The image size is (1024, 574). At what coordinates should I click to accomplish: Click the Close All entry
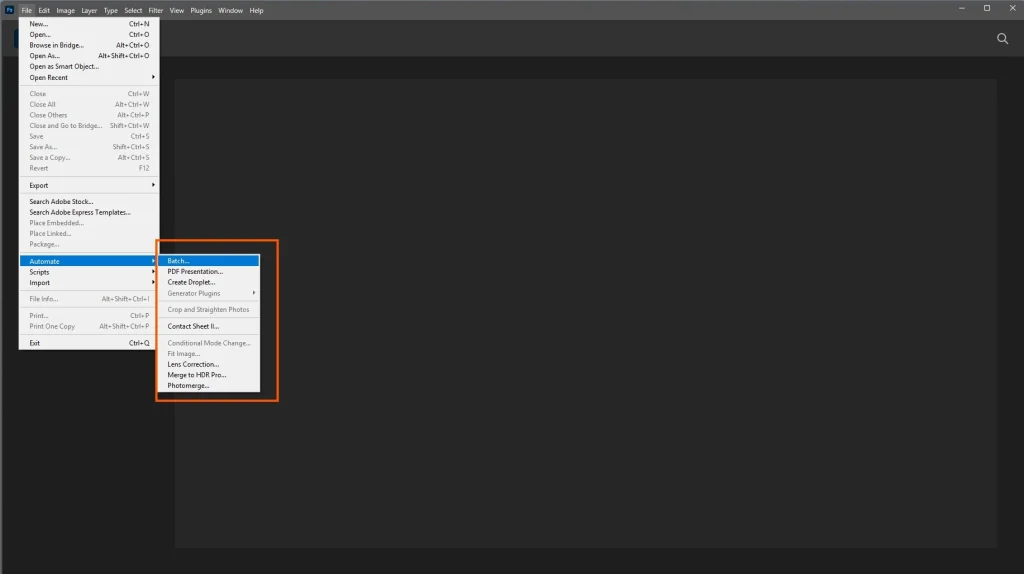[89, 104]
